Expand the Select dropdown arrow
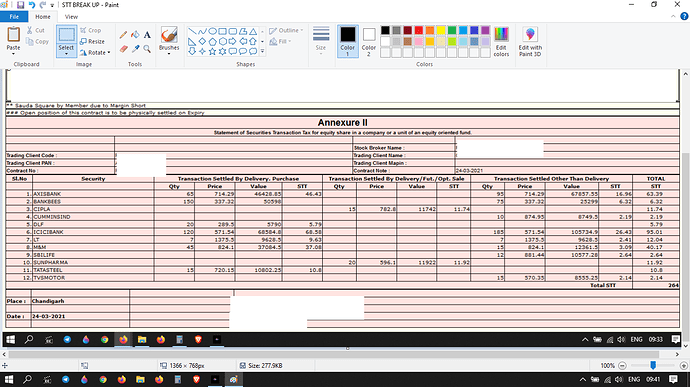 pos(66,54)
